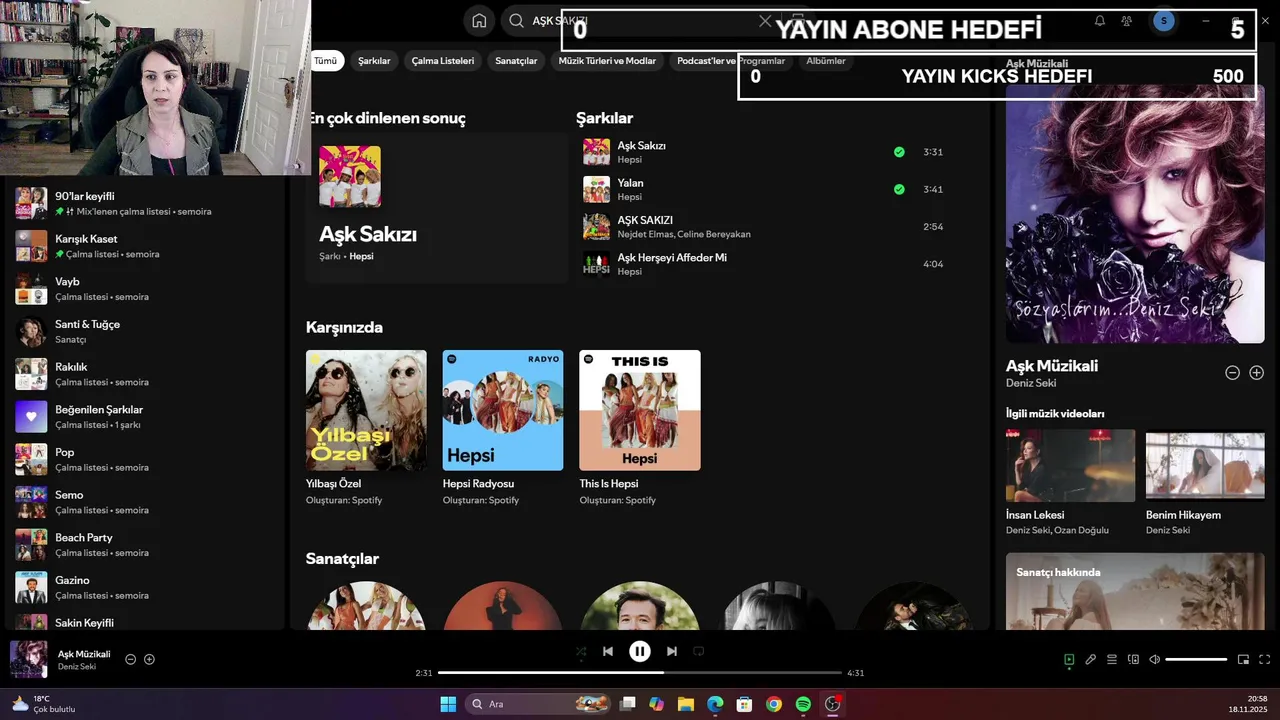Image resolution: width=1280 pixels, height=720 pixels.
Task: Open the Hepsi Radyosu card
Action: 503,428
